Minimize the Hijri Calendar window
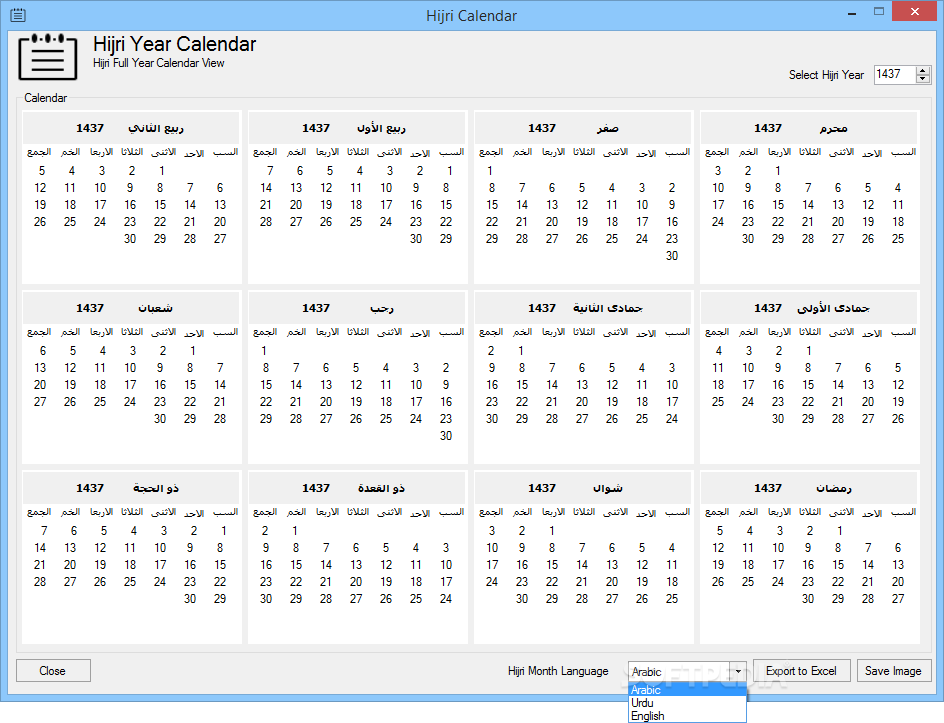Image resolution: width=944 pixels, height=723 pixels. click(x=852, y=13)
